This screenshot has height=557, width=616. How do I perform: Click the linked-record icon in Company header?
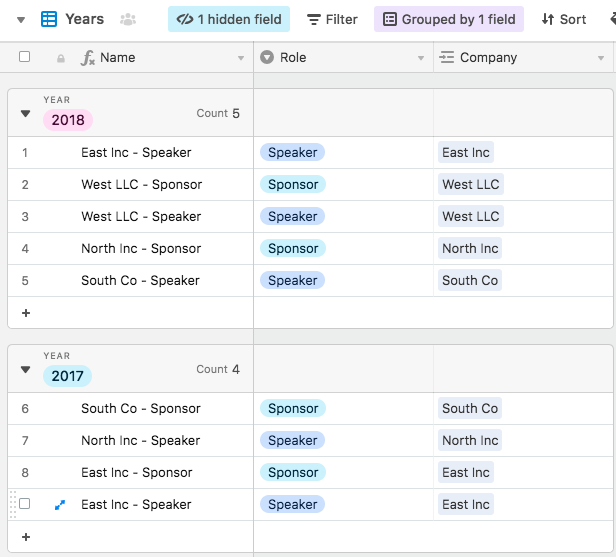pos(447,57)
